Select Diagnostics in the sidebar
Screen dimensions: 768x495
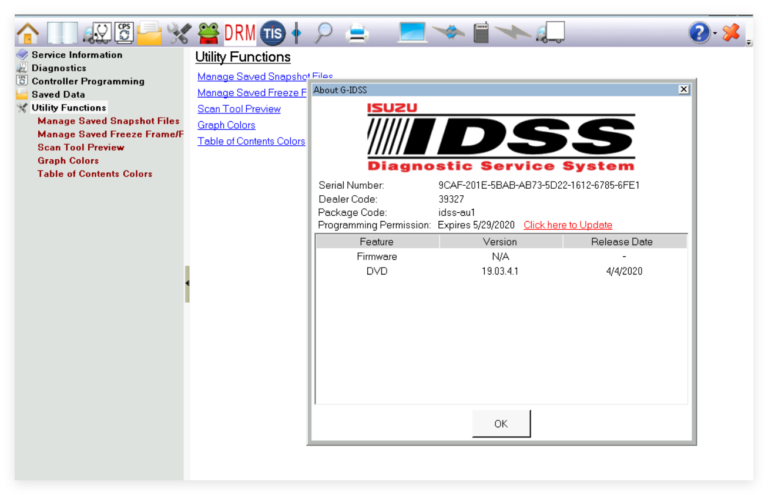pyautogui.click(x=59, y=68)
